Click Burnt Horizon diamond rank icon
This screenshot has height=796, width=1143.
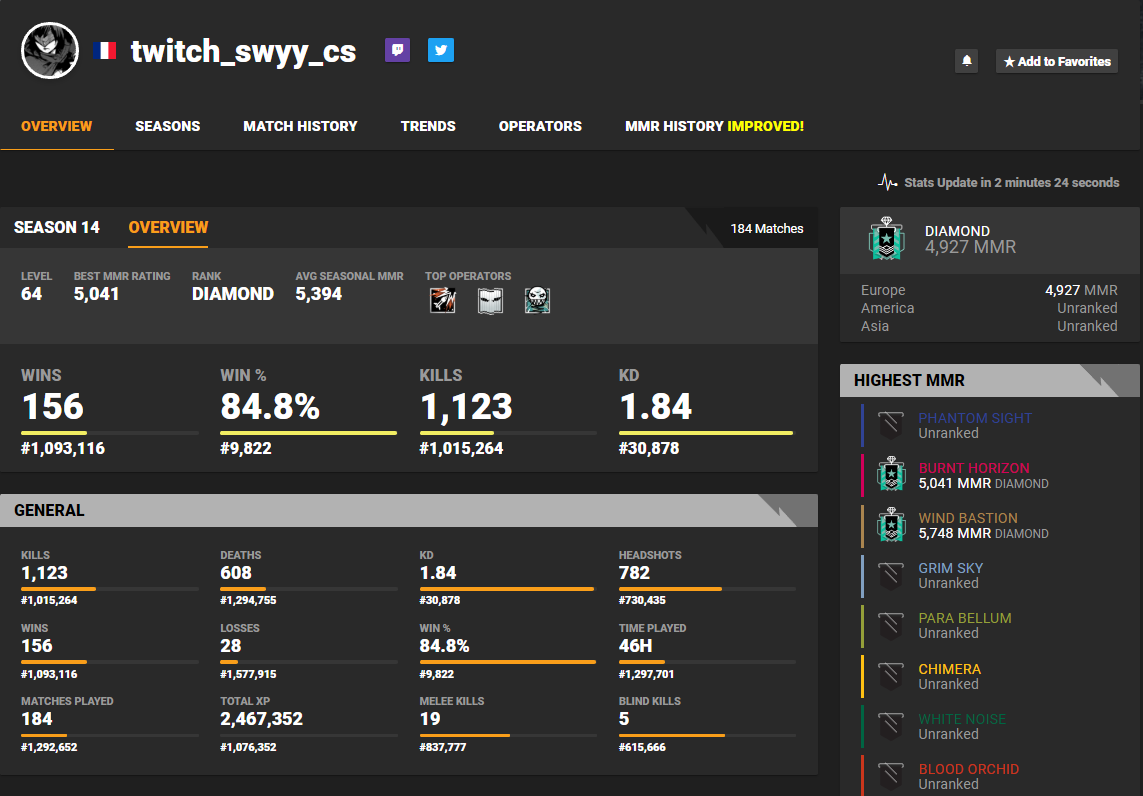point(891,474)
